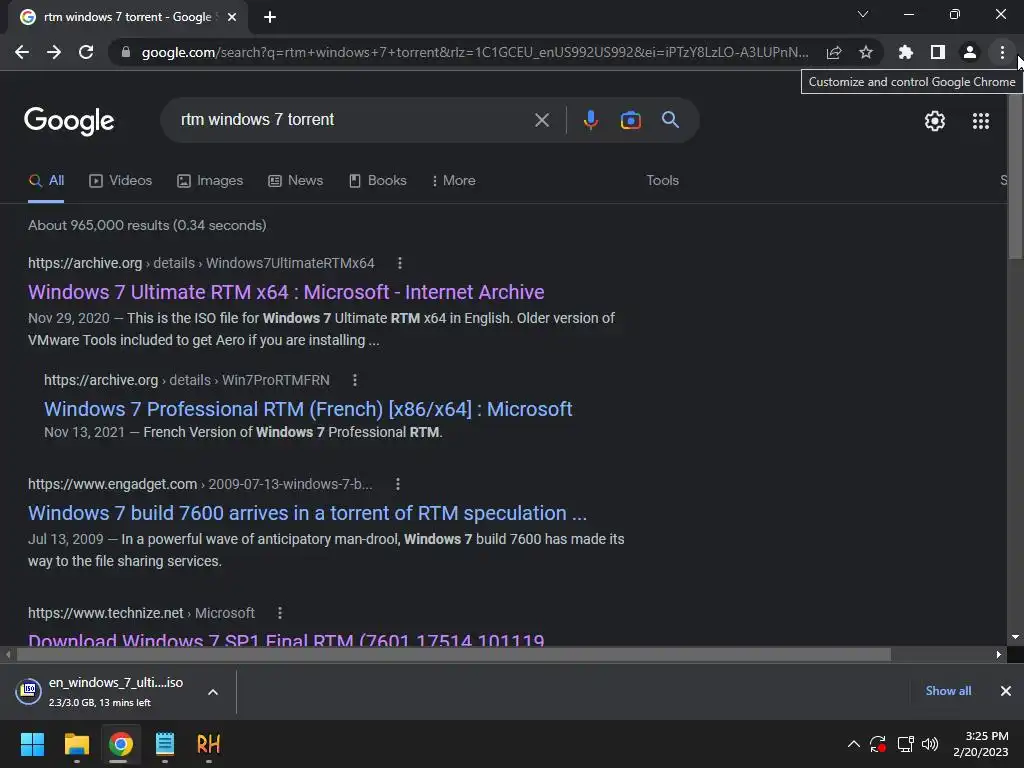Click the technize.net Microsoft URL breadcrumb

tap(141, 613)
